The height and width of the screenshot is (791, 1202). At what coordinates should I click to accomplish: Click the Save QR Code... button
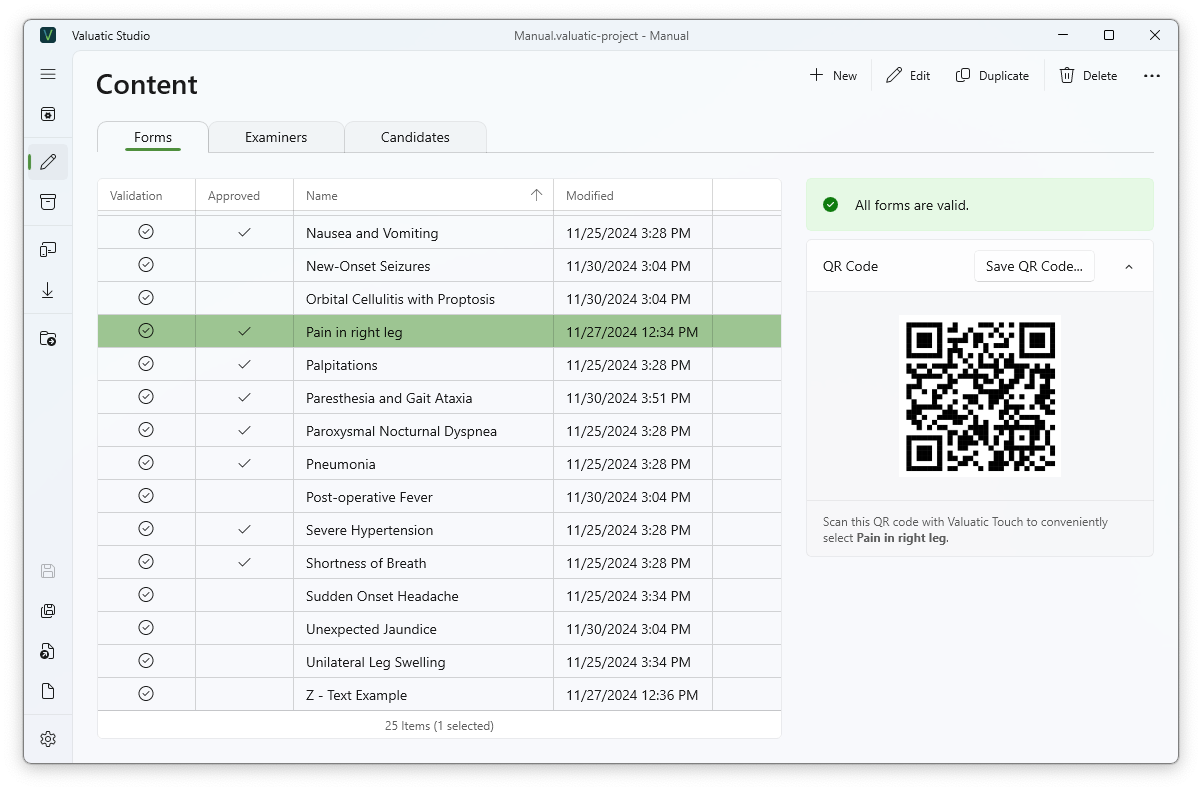(1034, 266)
